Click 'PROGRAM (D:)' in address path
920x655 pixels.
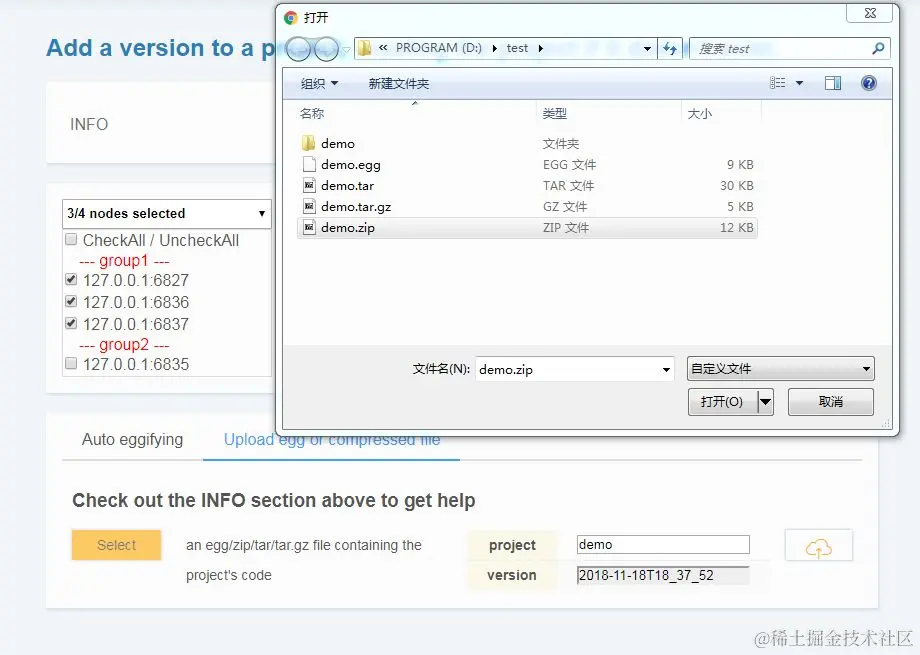pyautogui.click(x=438, y=48)
